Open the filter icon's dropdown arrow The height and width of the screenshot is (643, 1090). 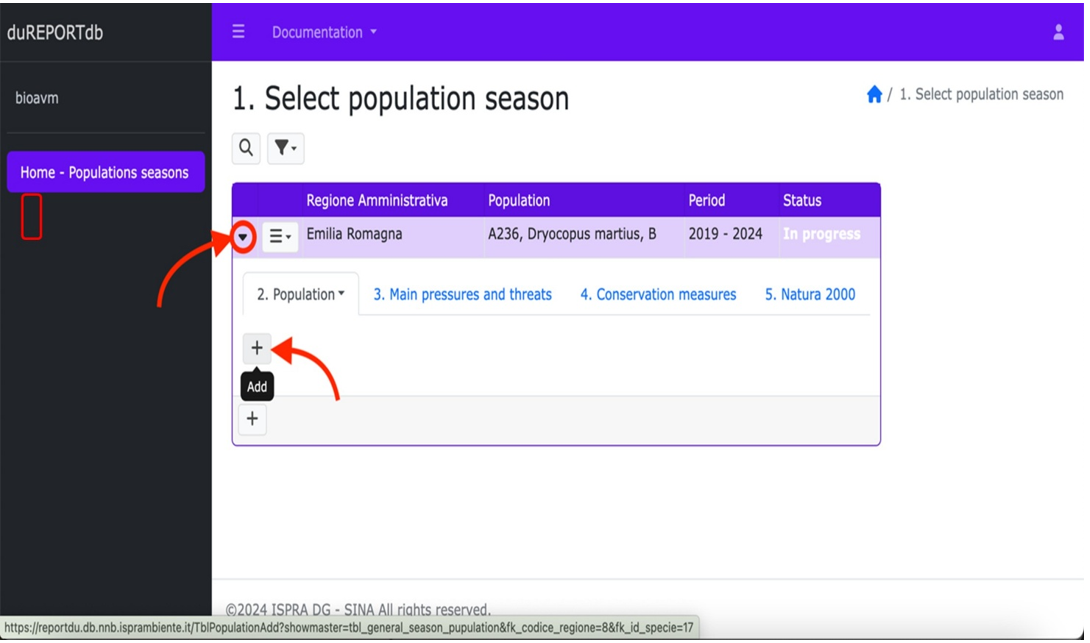(x=293, y=148)
